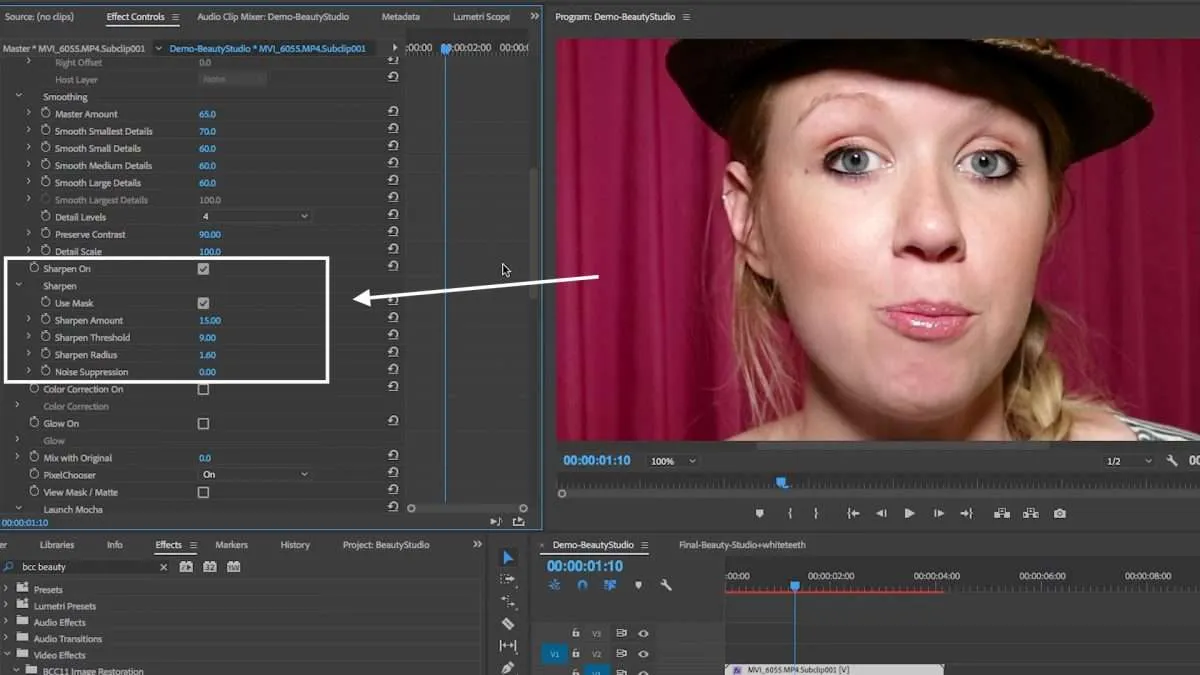This screenshot has width=1200, height=675.
Task: Click the Launch Mocha property
Action: 73,509
